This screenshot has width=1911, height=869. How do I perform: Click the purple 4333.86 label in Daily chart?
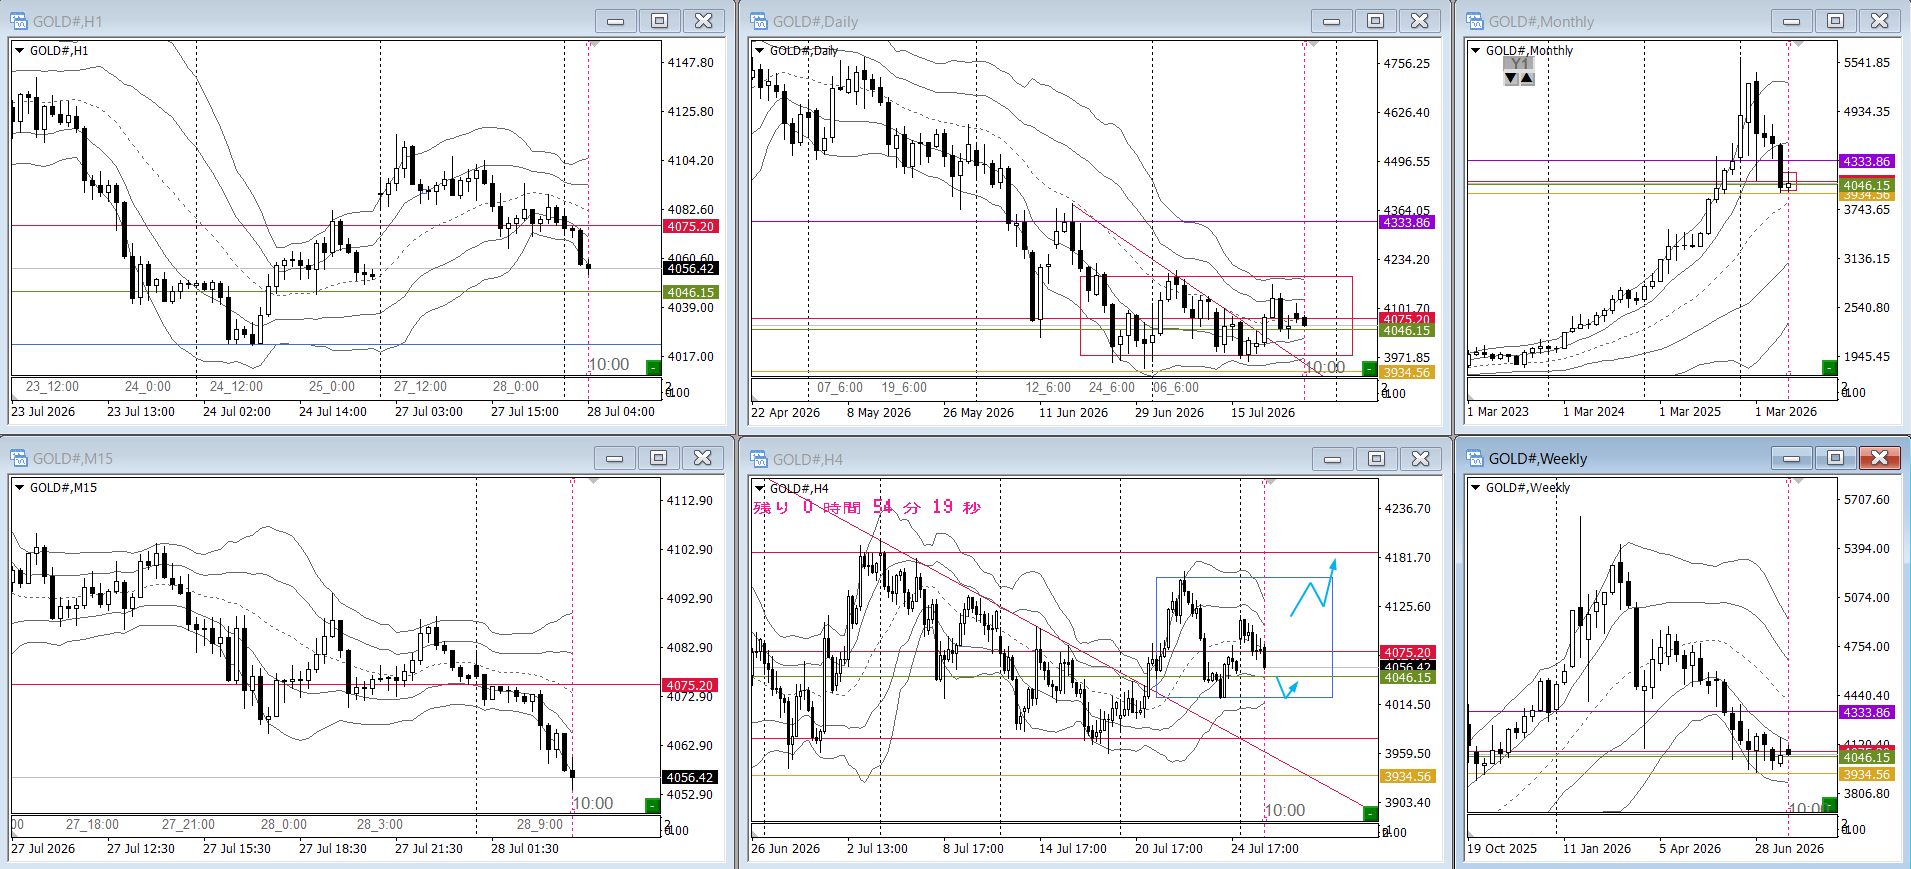(1407, 222)
